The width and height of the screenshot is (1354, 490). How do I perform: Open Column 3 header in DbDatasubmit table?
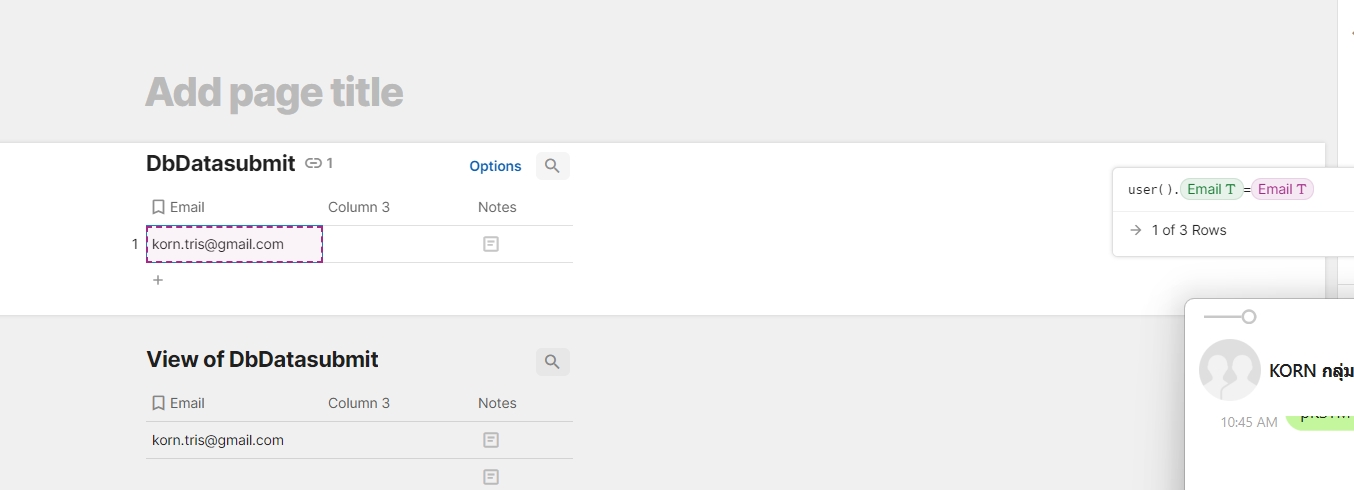358,207
